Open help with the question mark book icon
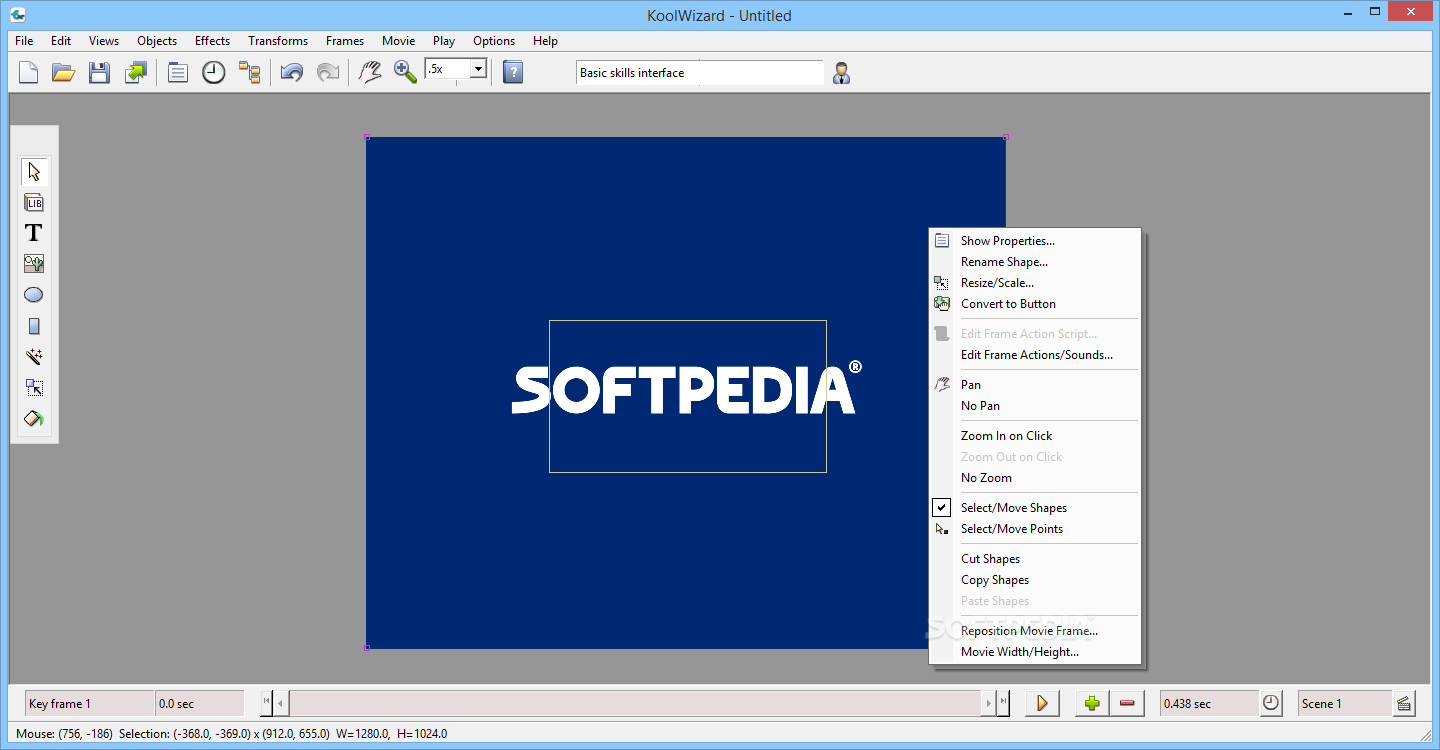 pos(513,72)
